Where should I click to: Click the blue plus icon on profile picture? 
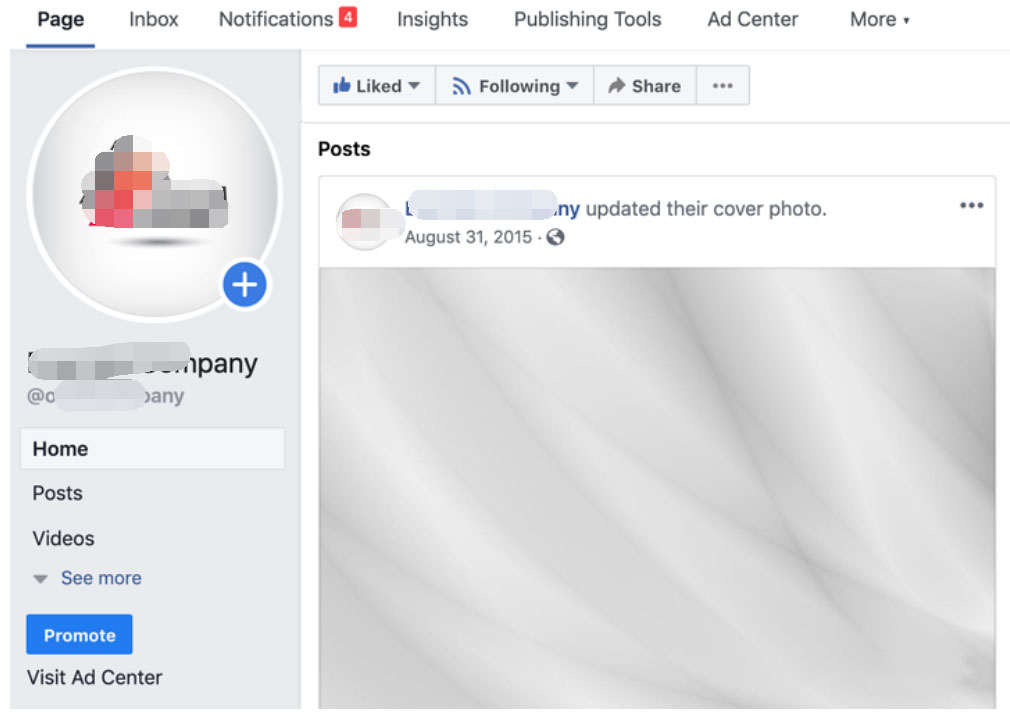point(244,285)
